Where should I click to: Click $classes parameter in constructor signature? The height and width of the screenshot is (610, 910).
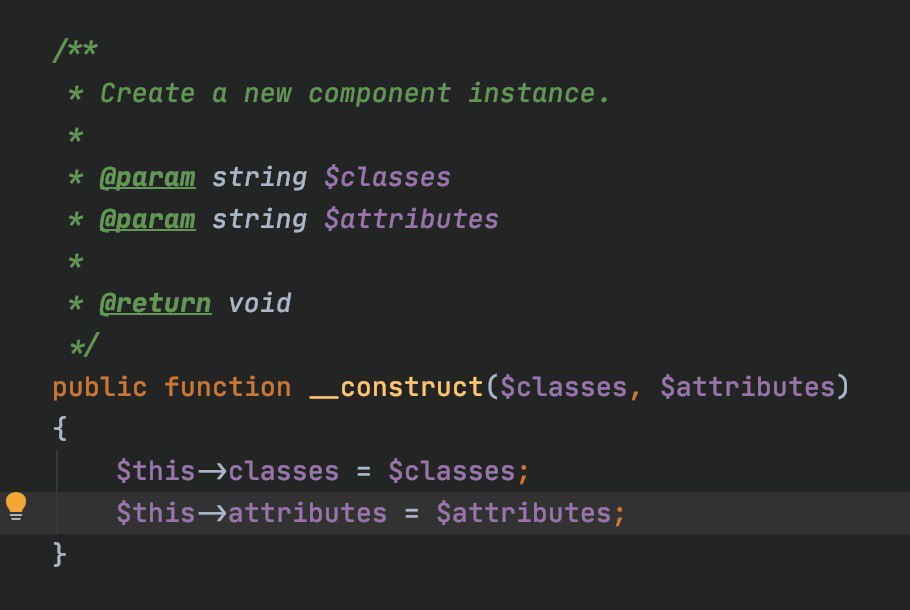pyautogui.click(x=564, y=387)
